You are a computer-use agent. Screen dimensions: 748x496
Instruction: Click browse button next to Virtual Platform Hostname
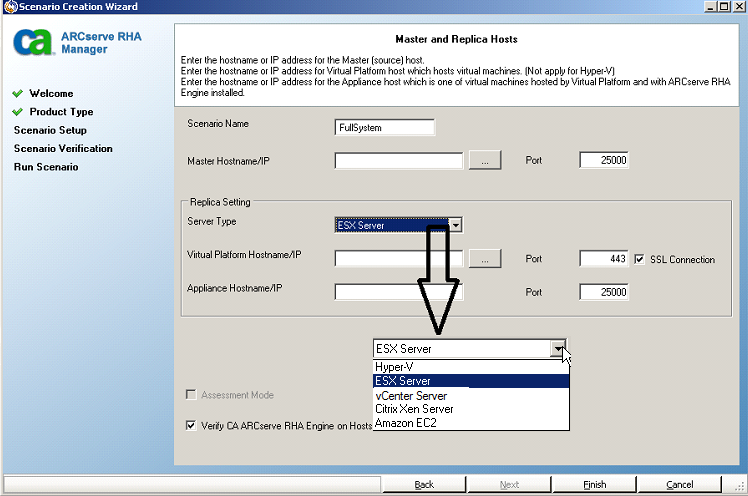(x=484, y=259)
